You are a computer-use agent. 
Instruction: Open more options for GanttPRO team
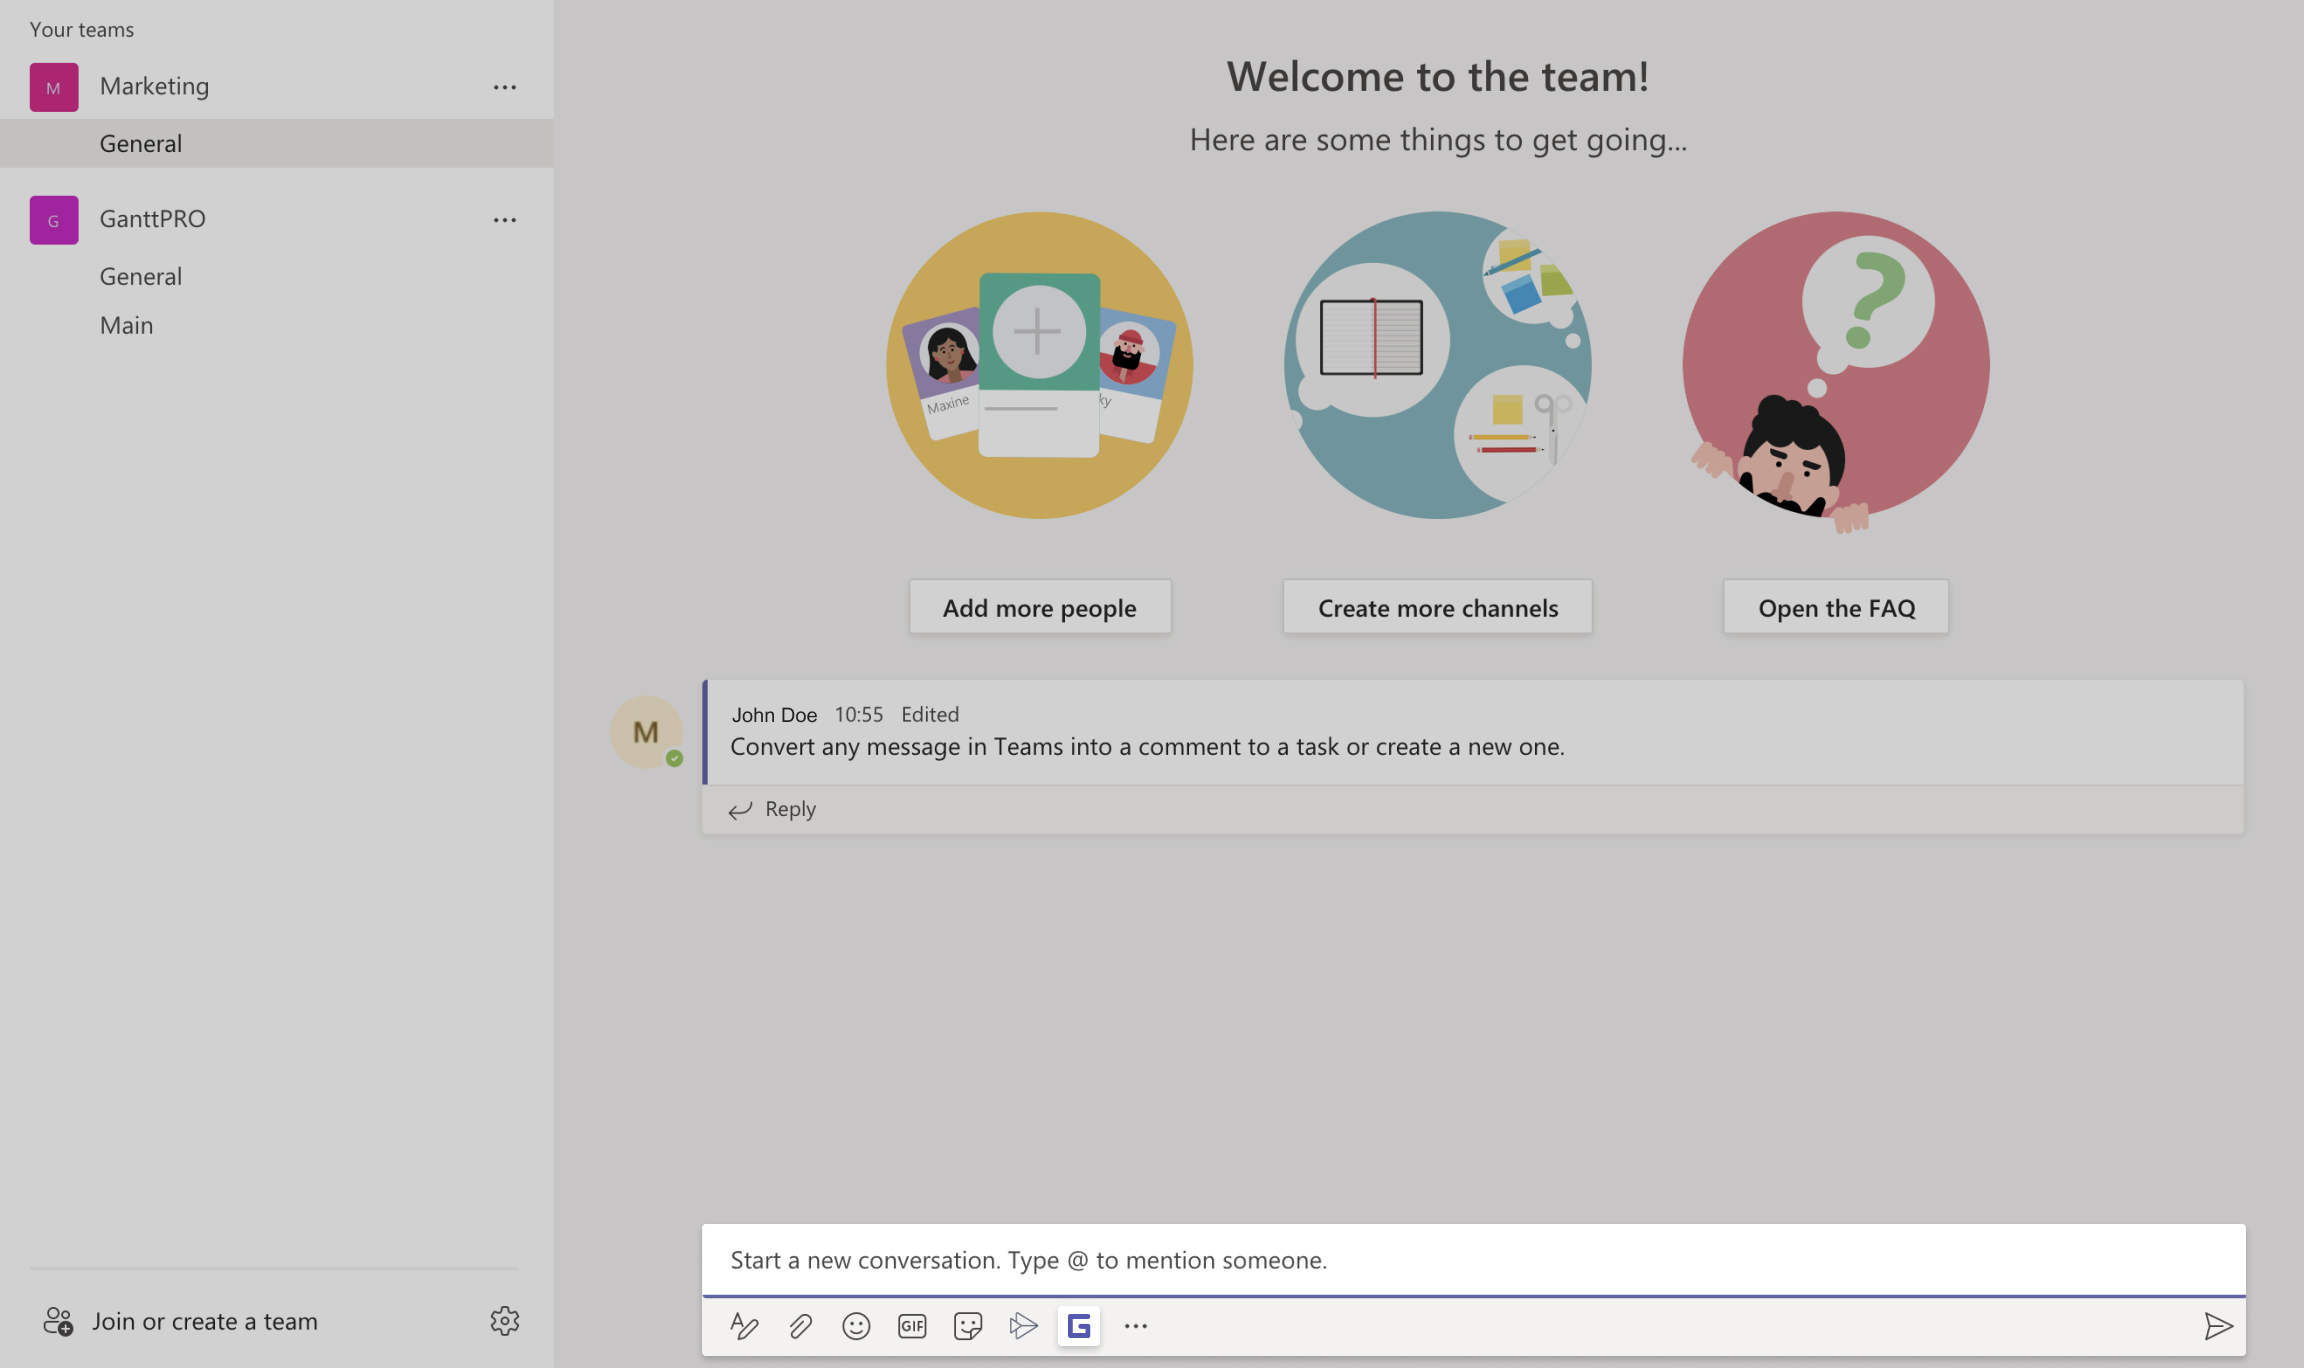click(505, 220)
